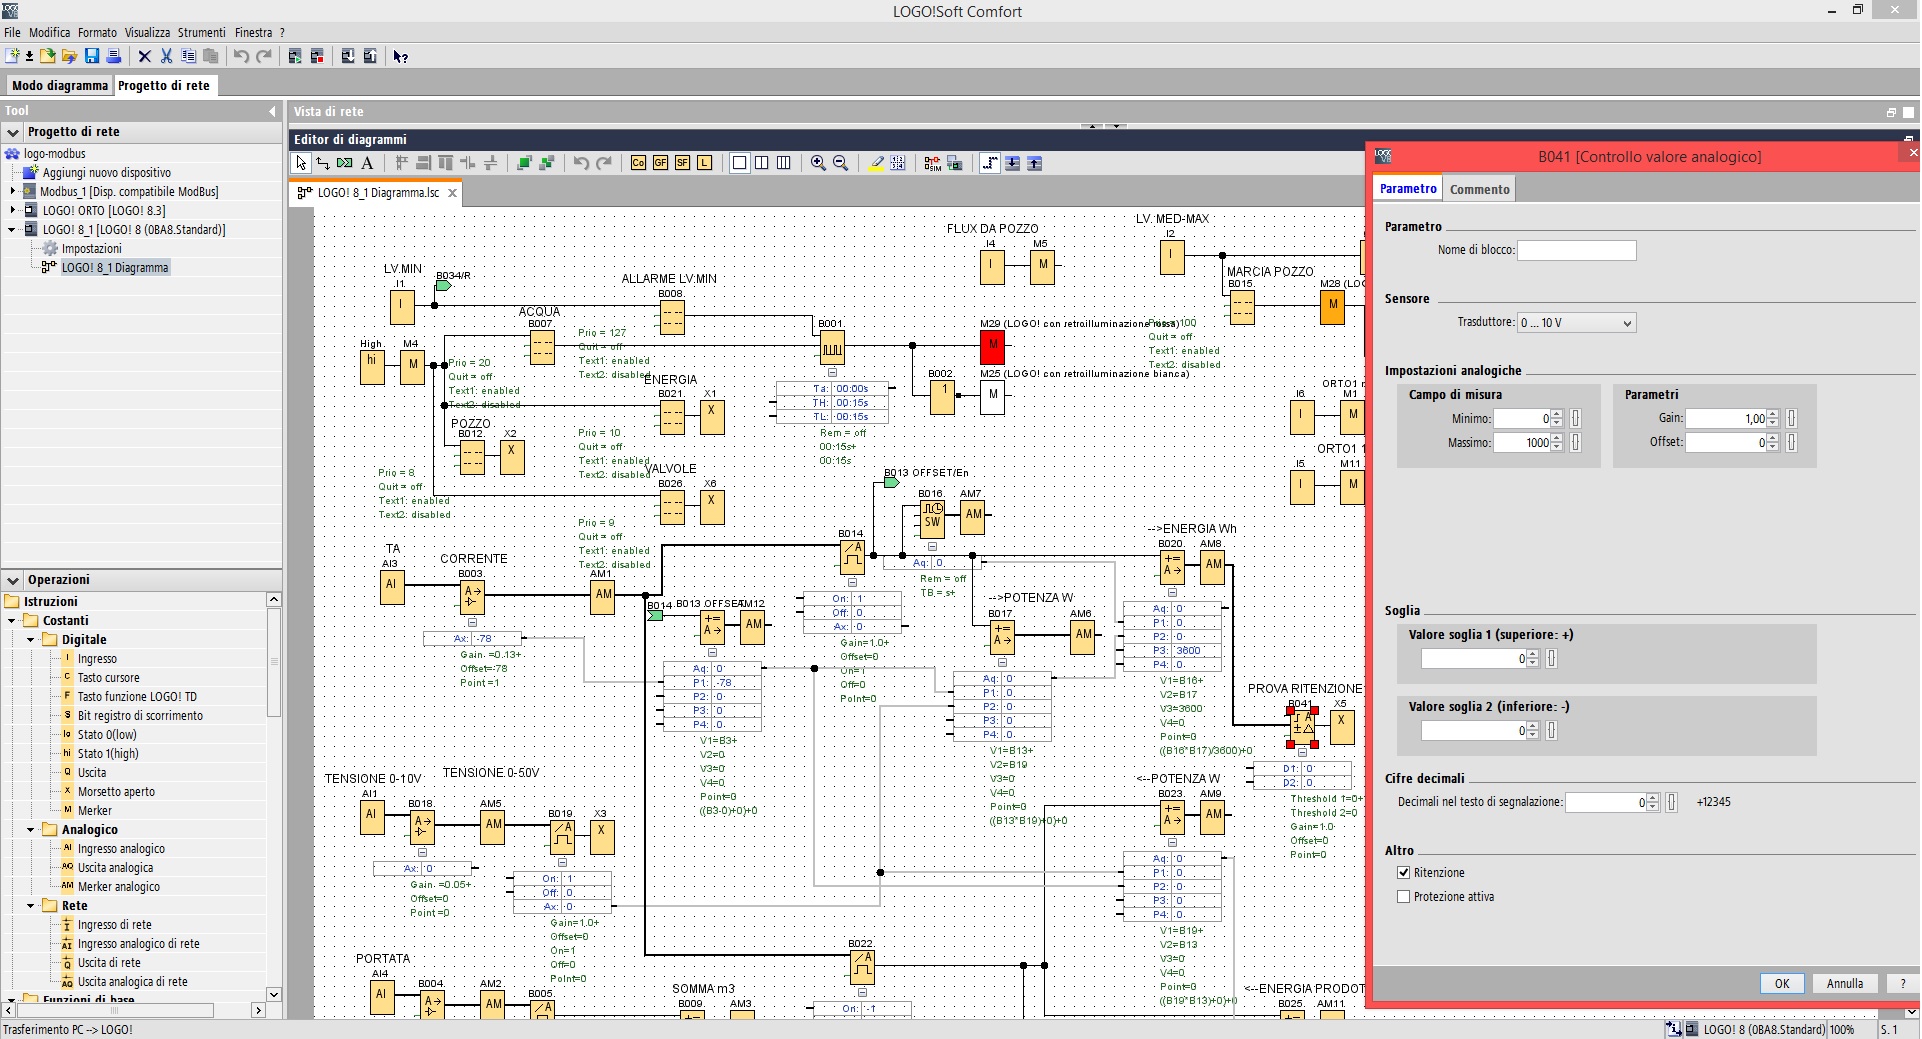Click the Save floppy disk icon
1922x1039 pixels.
click(x=92, y=56)
